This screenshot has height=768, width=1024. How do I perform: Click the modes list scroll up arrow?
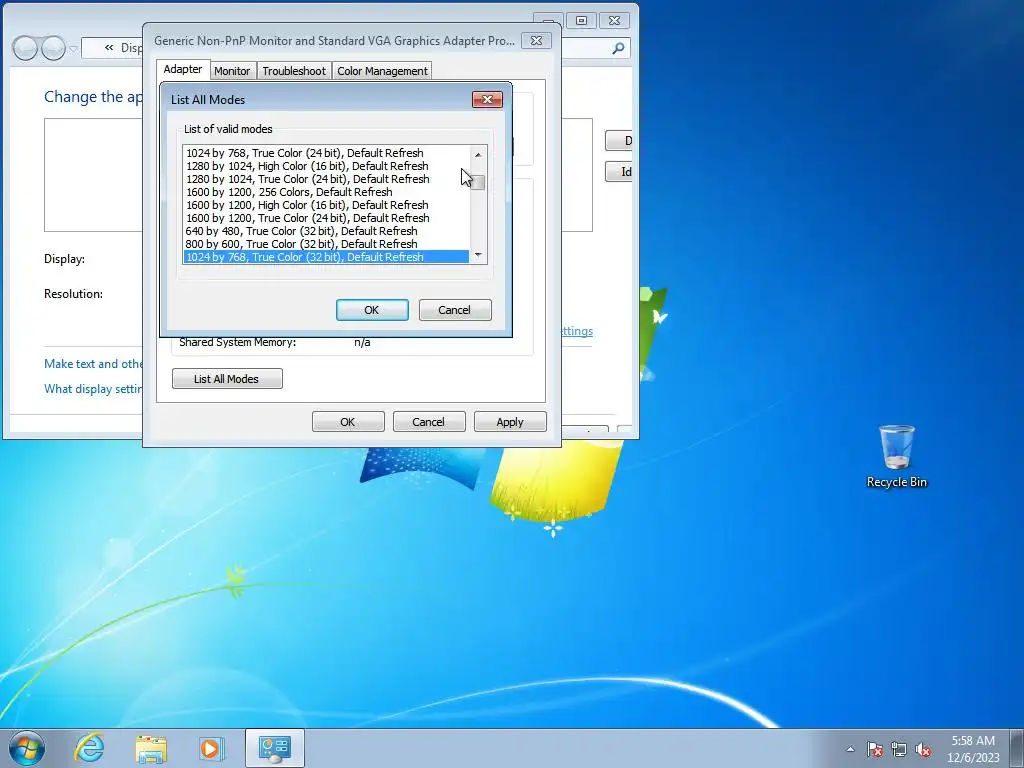click(x=478, y=154)
